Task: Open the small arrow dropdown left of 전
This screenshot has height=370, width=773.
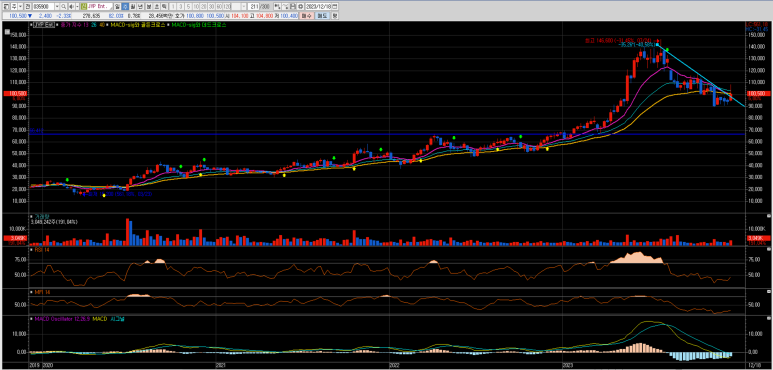Action: [x=20, y=6]
